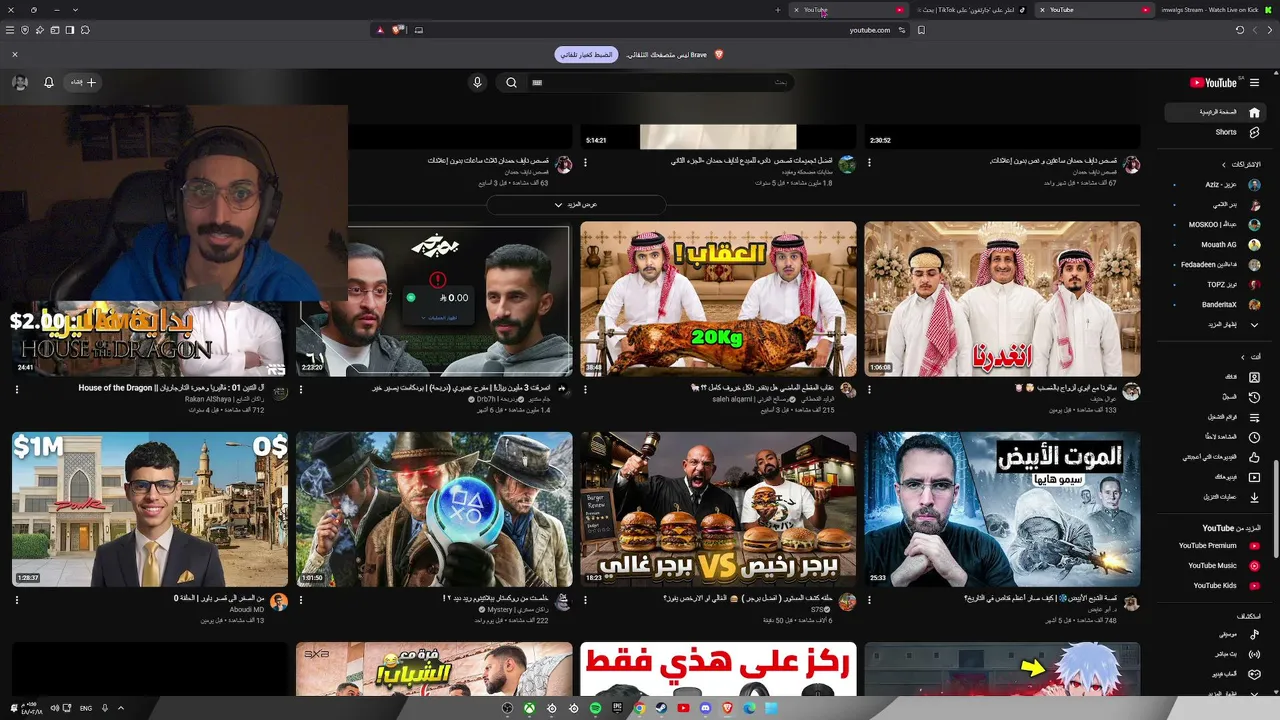Open the MOSKOO subscription

(1216, 225)
